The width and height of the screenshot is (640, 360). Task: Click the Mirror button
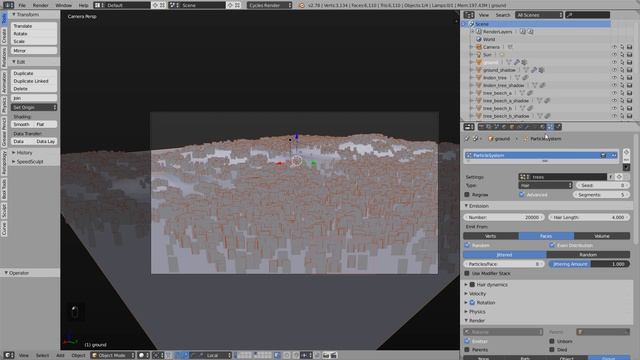coord(34,51)
